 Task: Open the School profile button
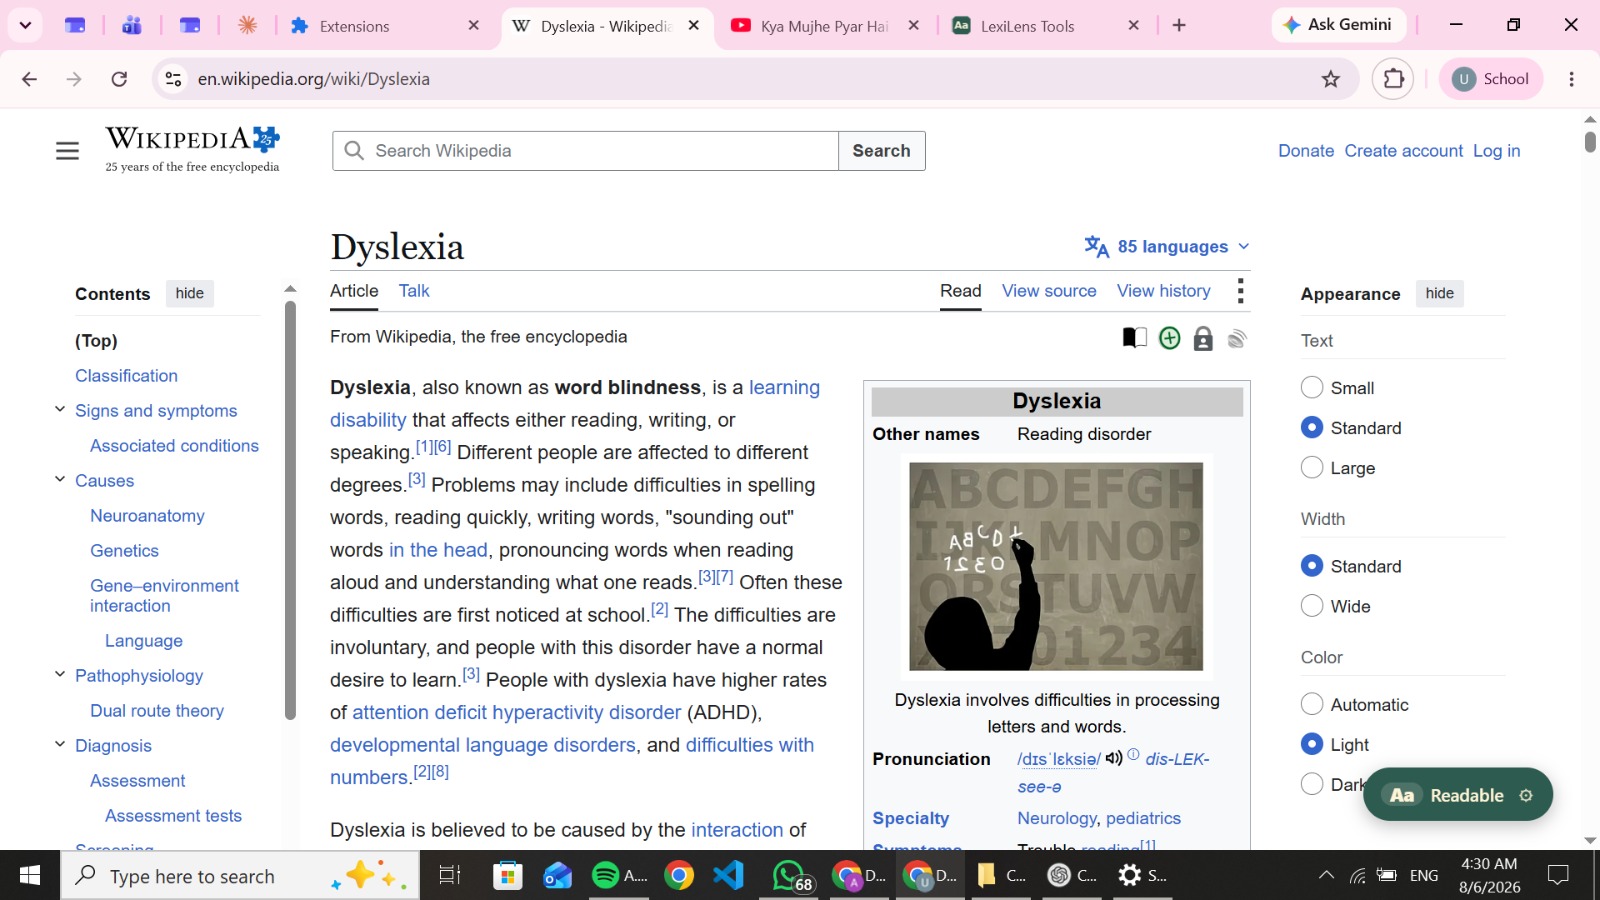pos(1491,79)
